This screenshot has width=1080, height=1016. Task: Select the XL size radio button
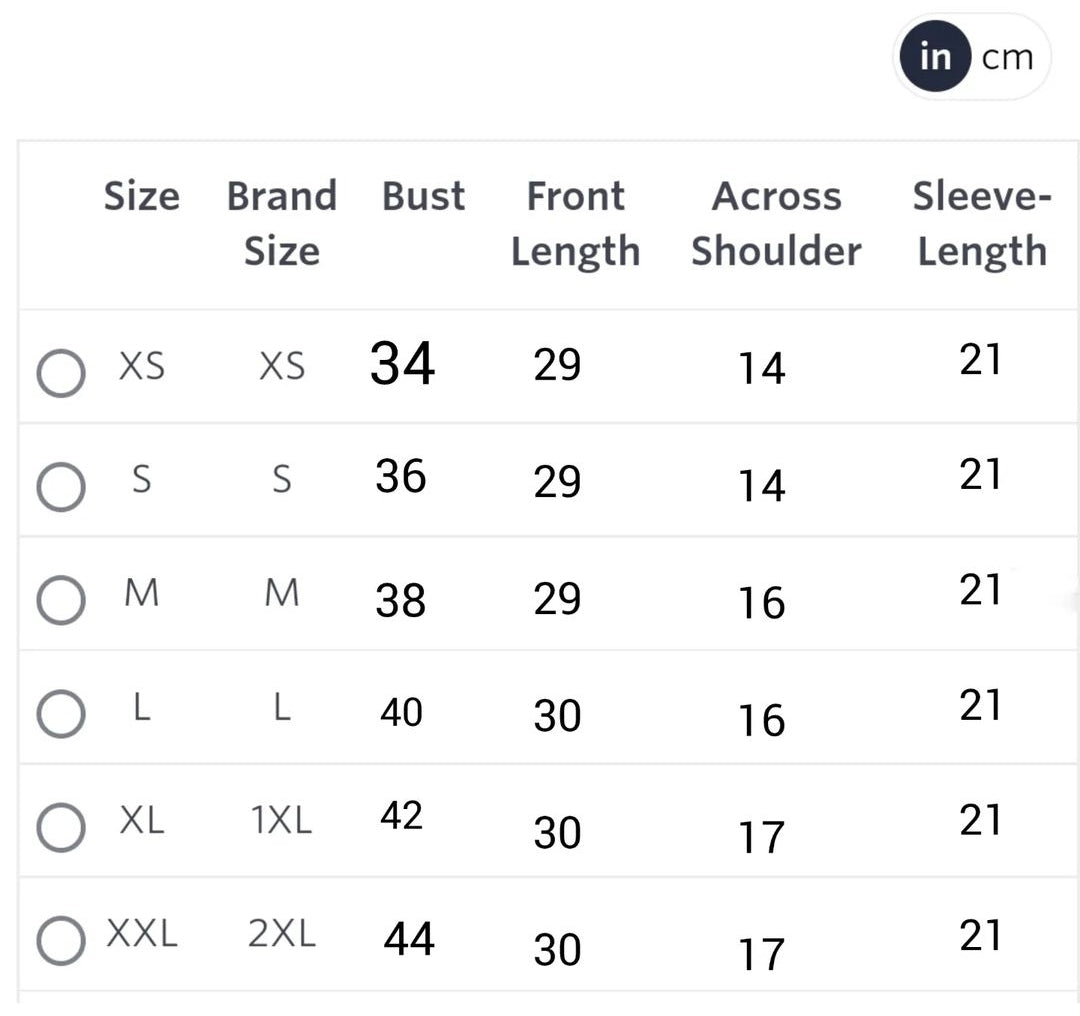(x=60, y=829)
